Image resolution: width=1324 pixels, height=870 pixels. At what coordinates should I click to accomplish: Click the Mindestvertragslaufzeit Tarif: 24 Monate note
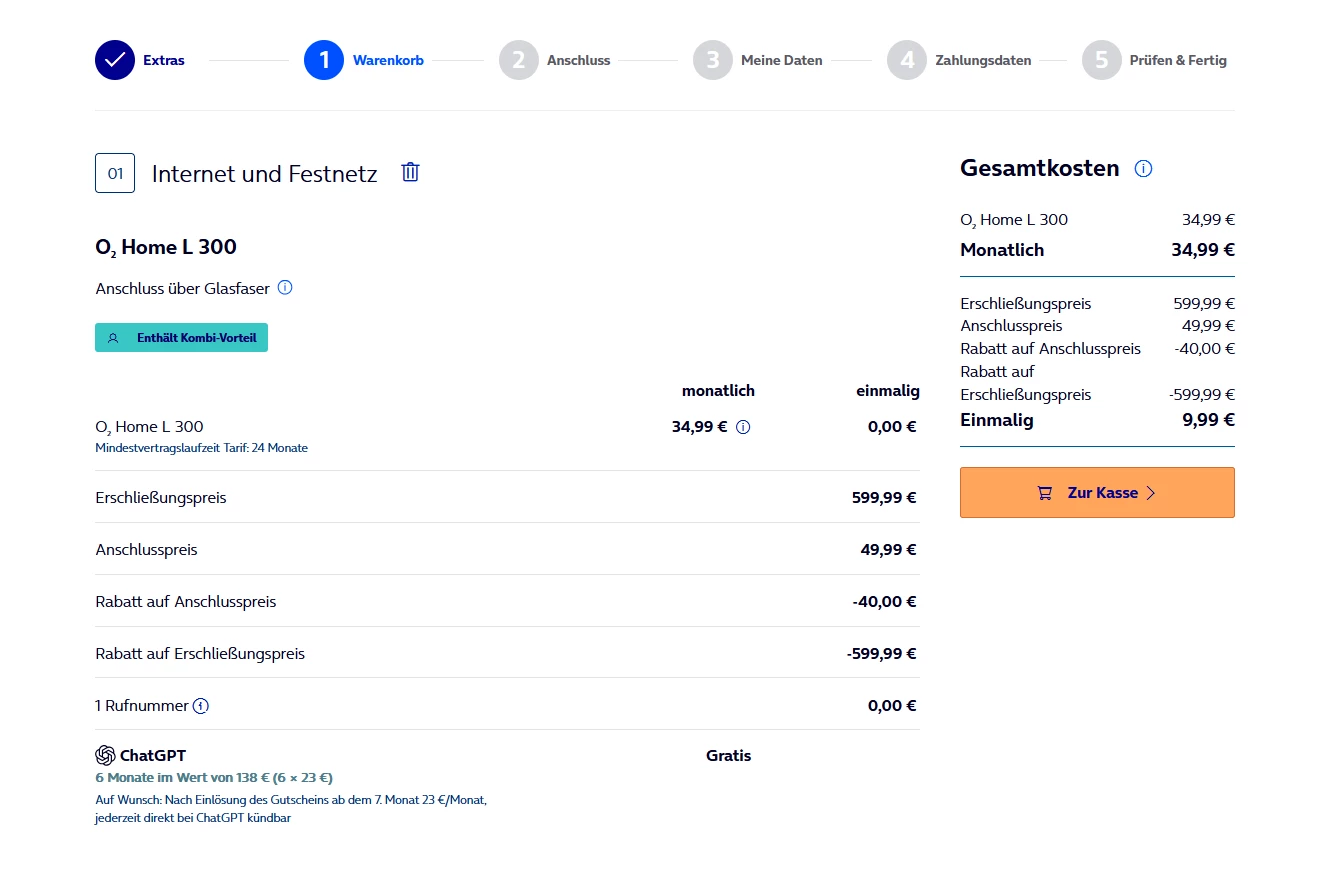coord(201,448)
